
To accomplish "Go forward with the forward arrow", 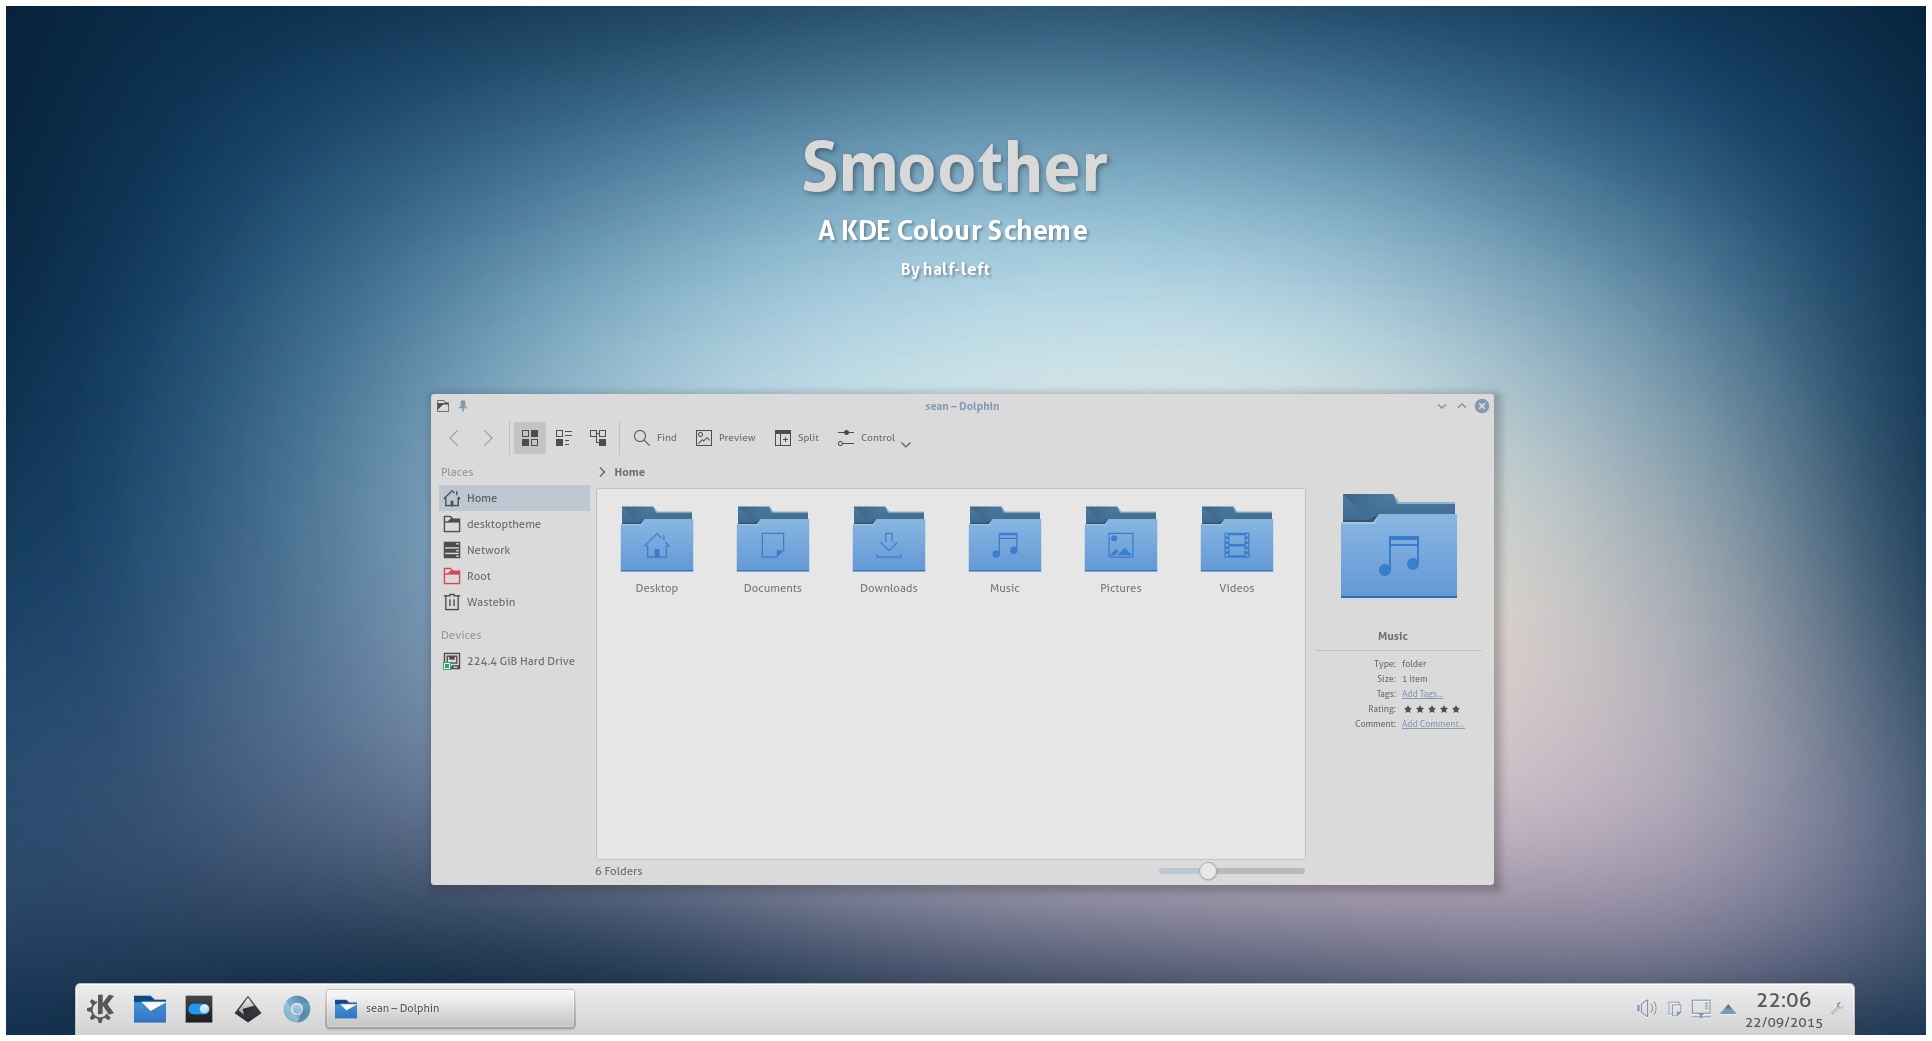I will 487,438.
